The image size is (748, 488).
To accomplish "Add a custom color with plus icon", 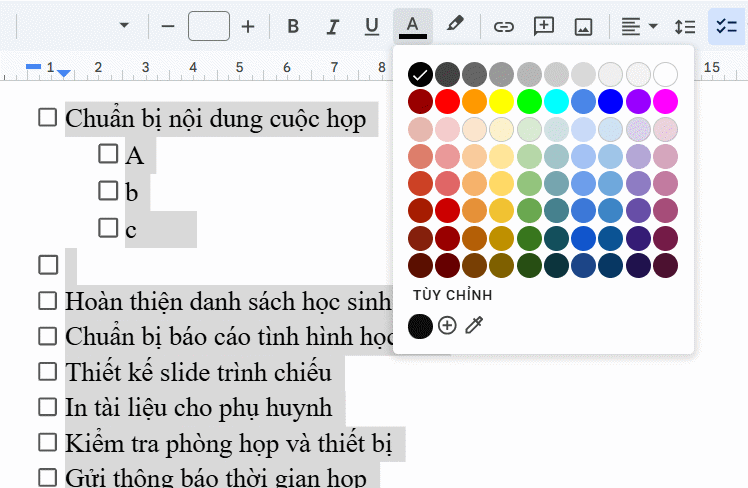I will pyautogui.click(x=447, y=326).
